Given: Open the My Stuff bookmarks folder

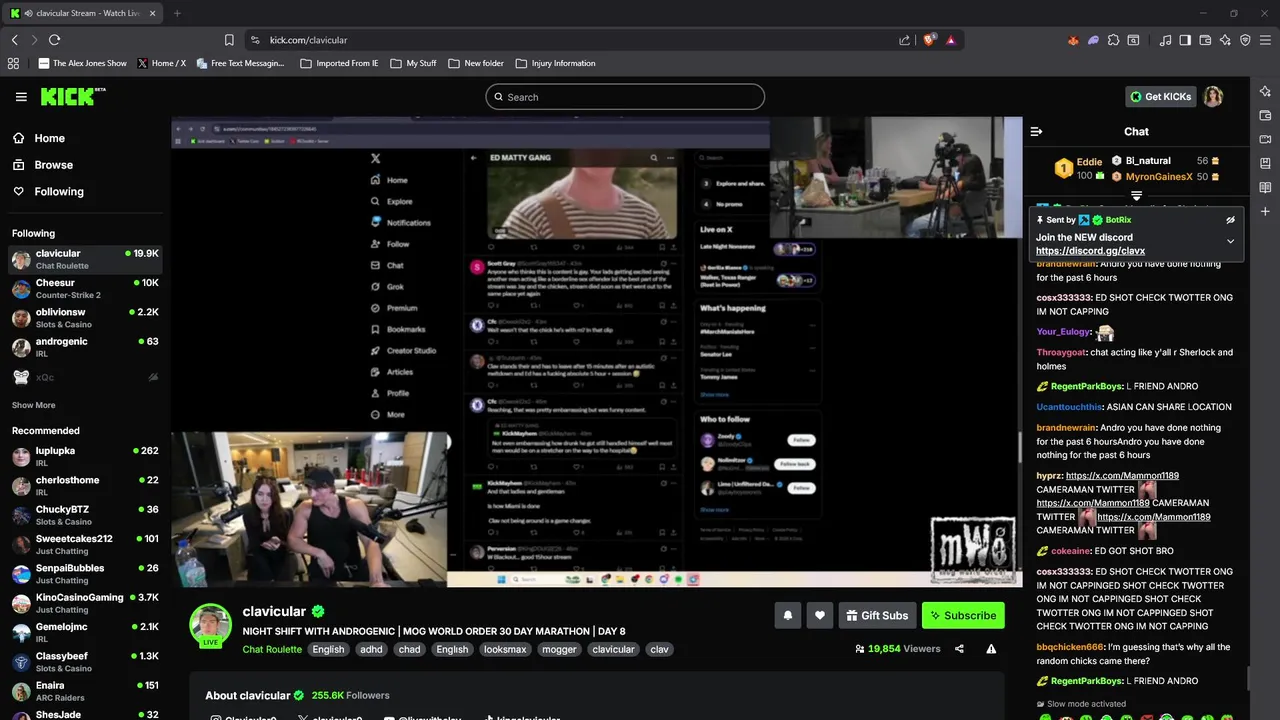Looking at the screenshot, I should tap(413, 63).
